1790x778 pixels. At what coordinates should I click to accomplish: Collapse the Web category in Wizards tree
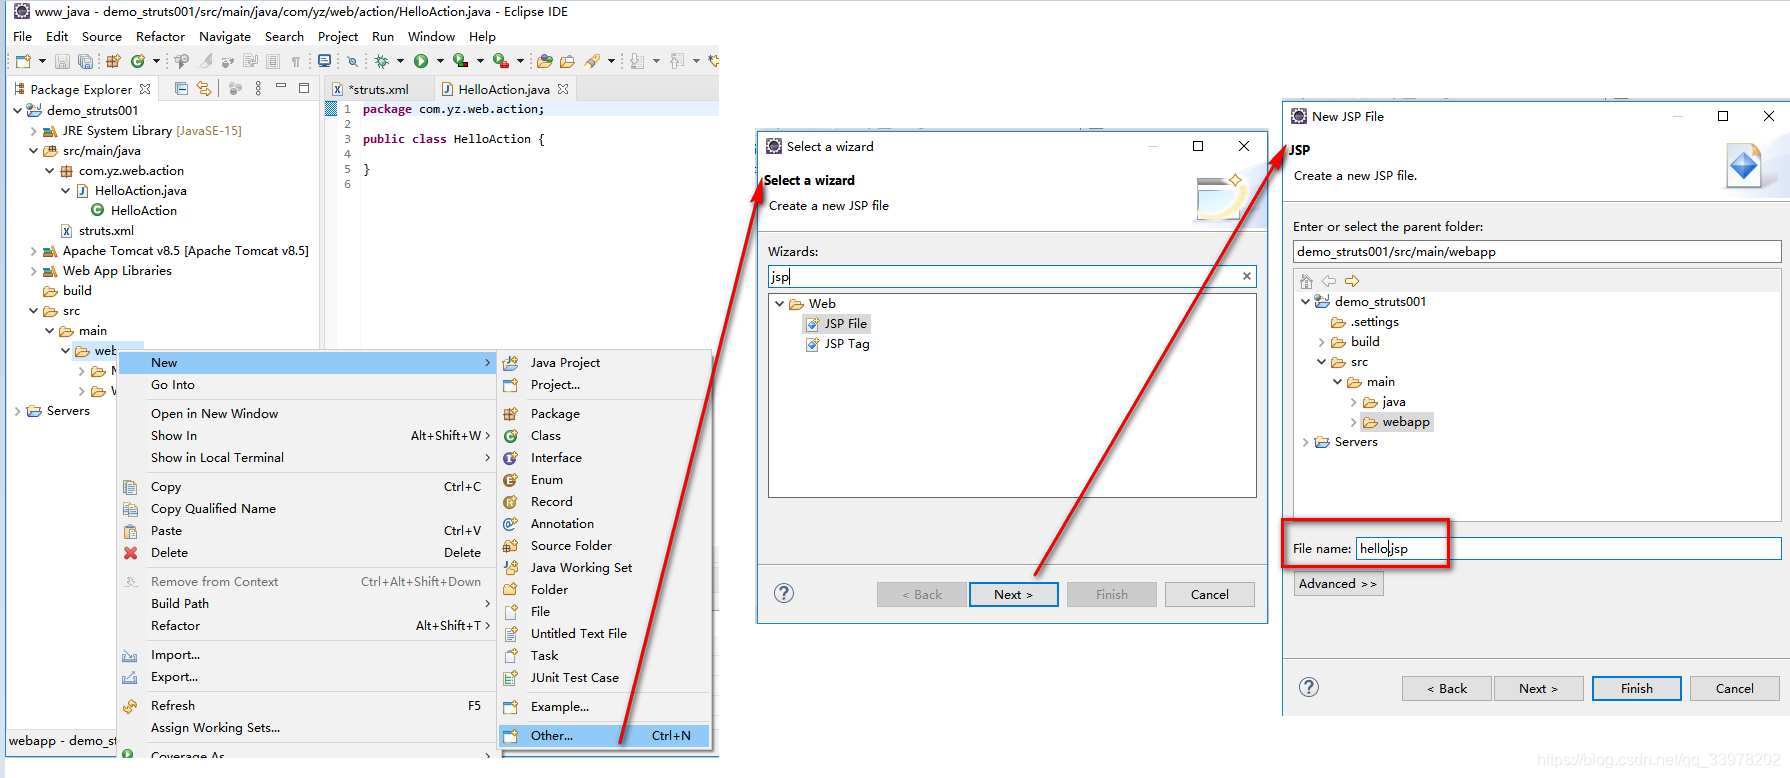(779, 304)
